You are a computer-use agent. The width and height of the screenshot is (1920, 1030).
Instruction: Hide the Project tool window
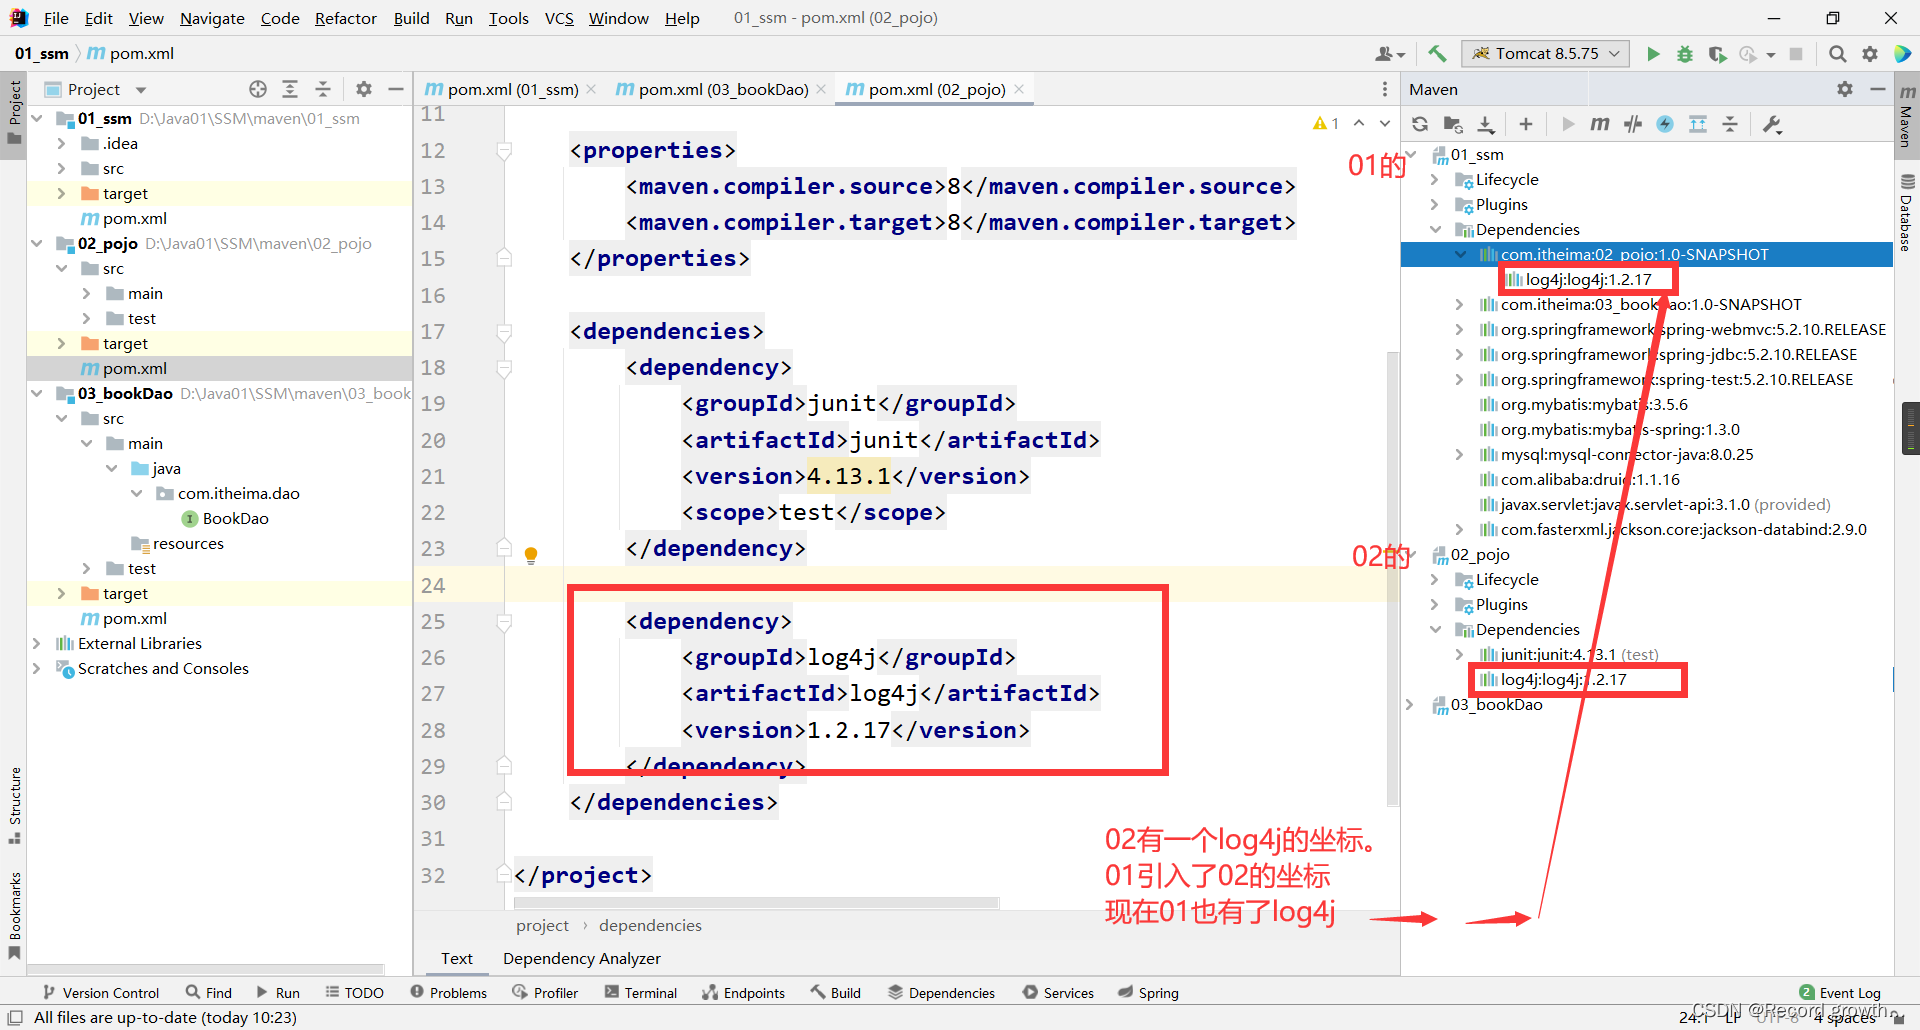point(396,89)
